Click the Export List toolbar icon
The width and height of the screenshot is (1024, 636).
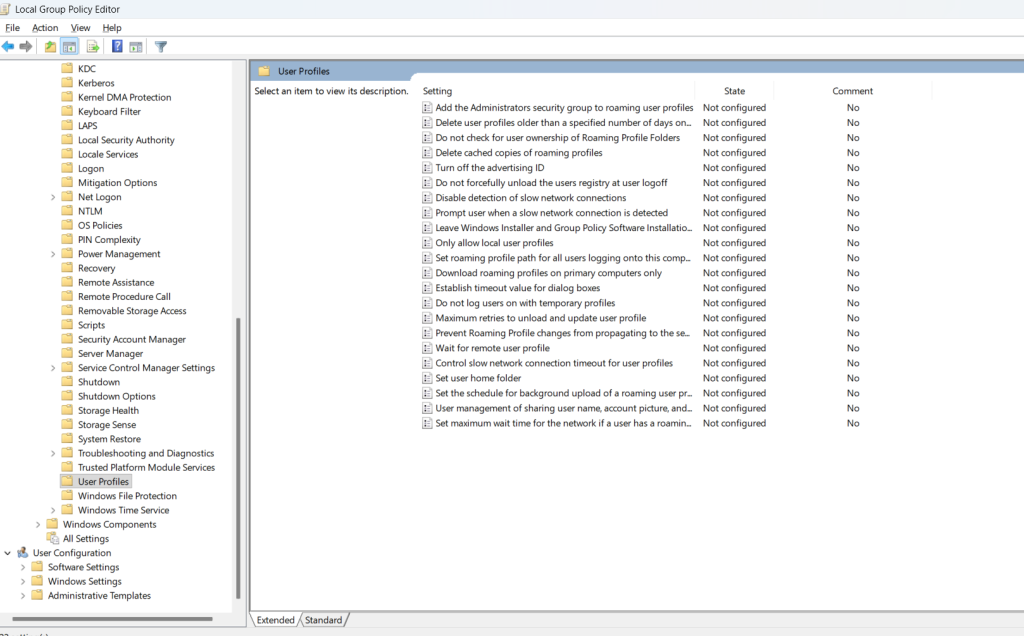[93, 47]
